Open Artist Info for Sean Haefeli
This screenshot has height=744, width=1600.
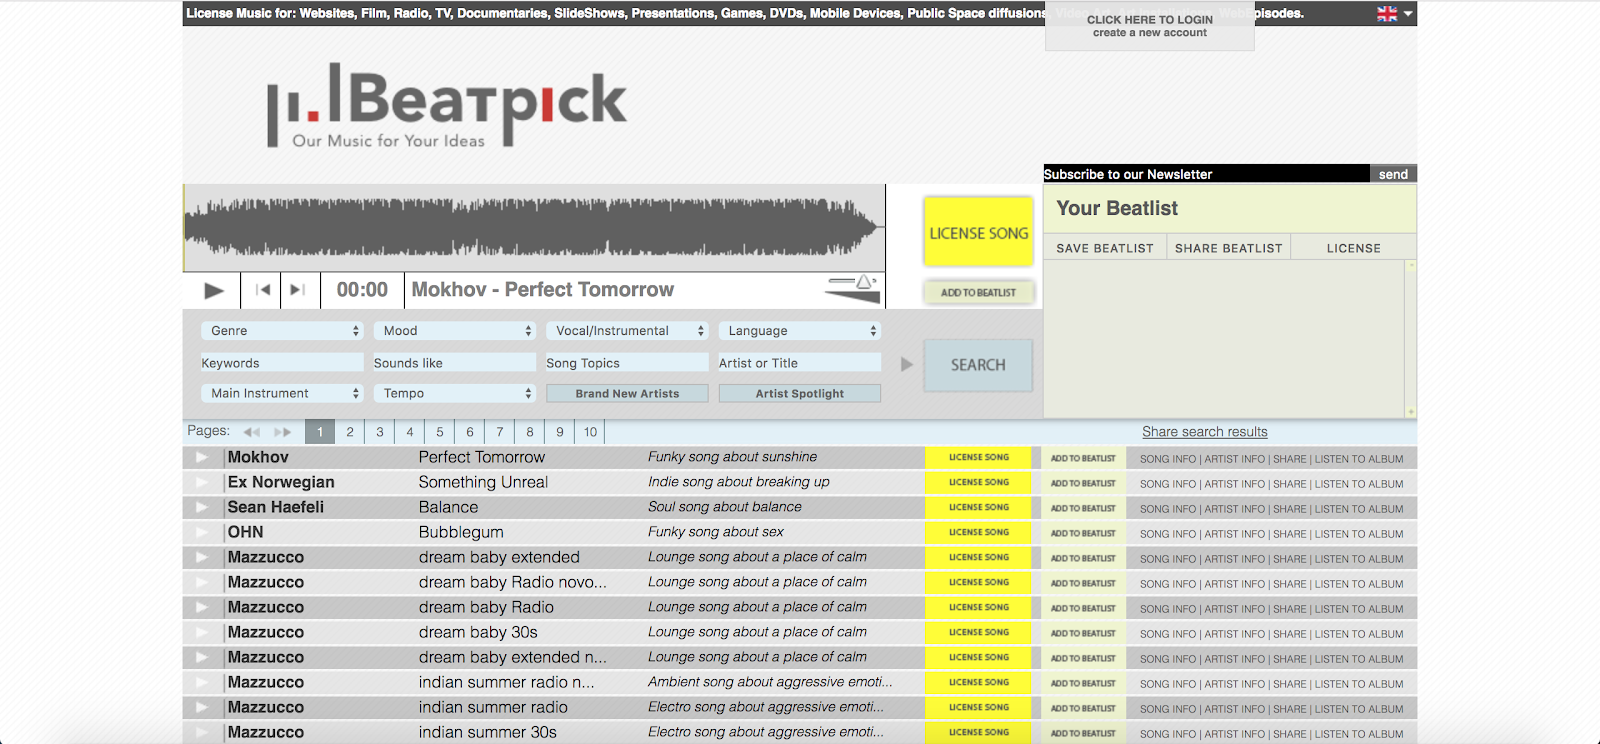(1235, 509)
